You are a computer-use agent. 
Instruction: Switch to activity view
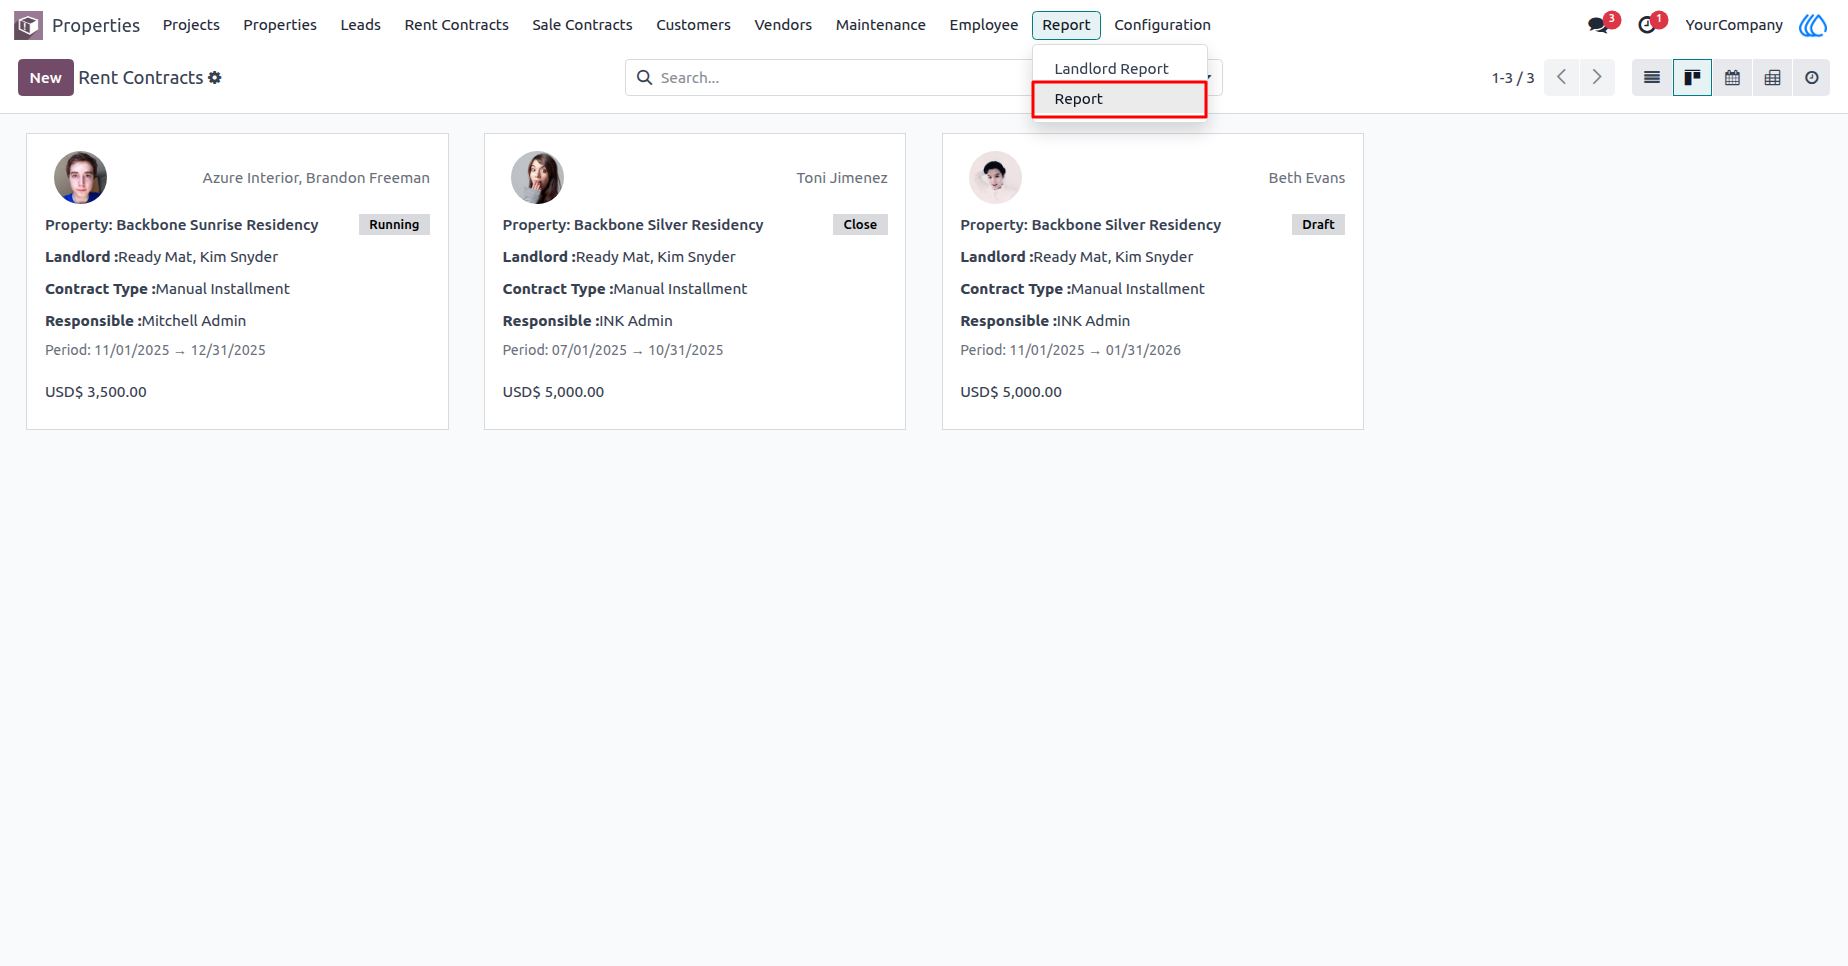click(x=1812, y=78)
